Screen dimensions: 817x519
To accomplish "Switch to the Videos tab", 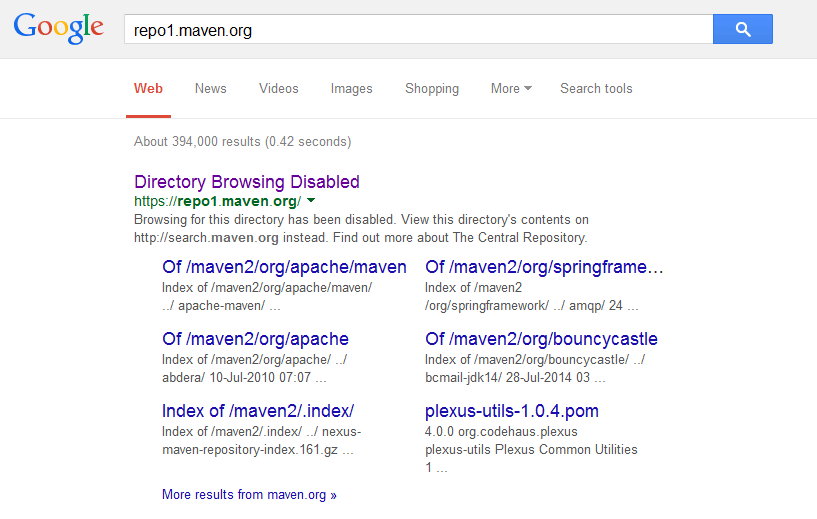I will point(279,89).
